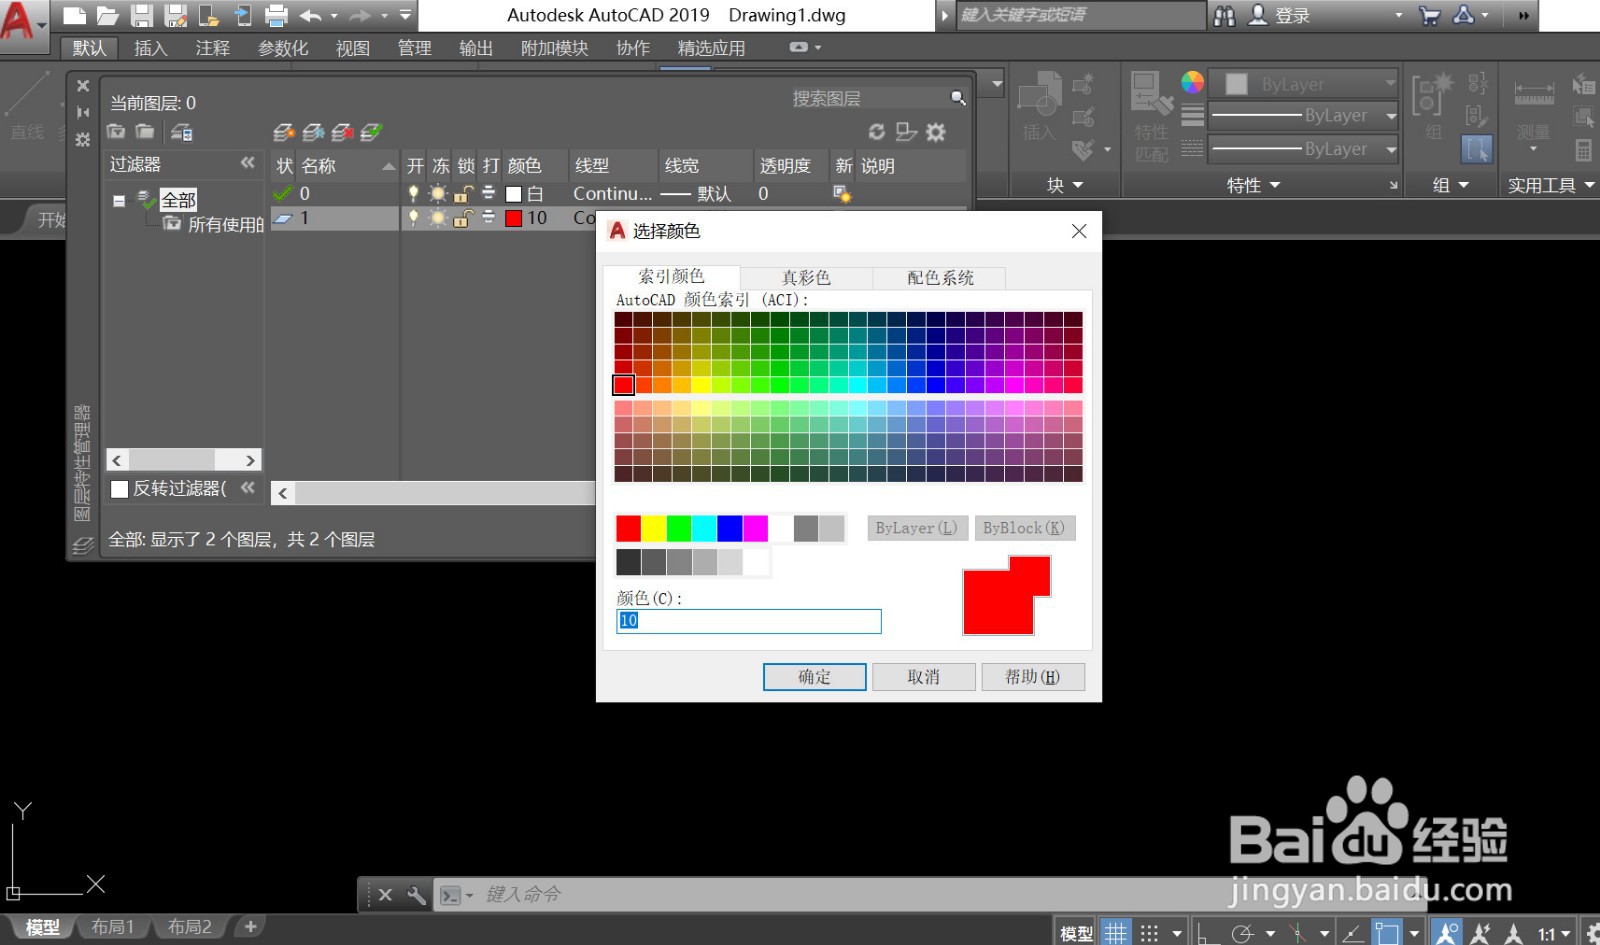Cancel the Select Color dialog
The width and height of the screenshot is (1600, 945).
(923, 677)
